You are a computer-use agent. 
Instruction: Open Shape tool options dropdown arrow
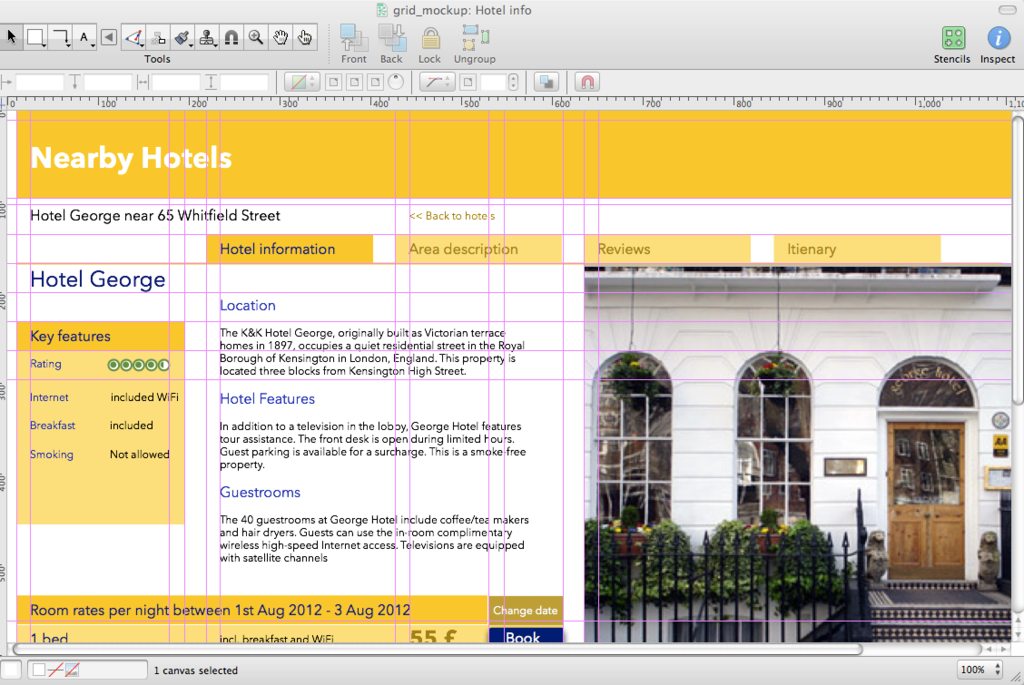coord(44,46)
